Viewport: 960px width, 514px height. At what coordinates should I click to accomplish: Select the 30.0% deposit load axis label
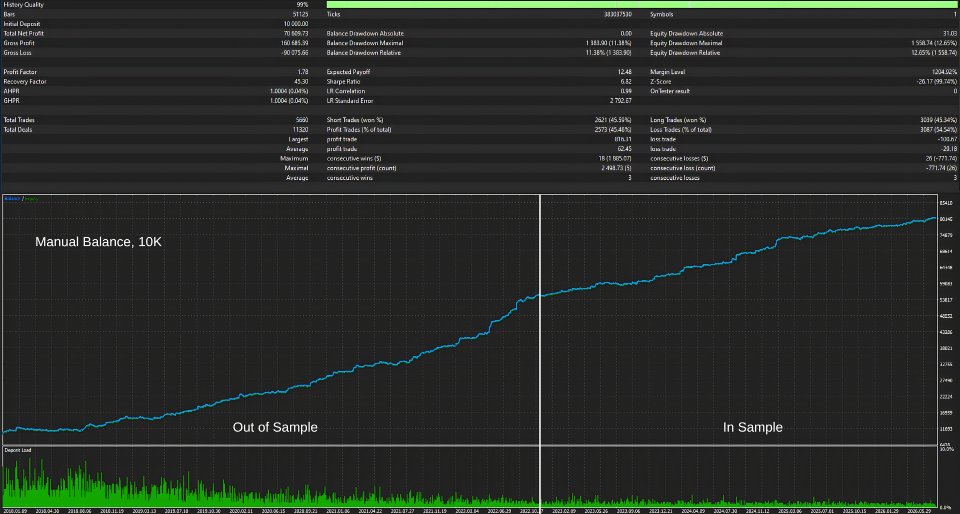tap(946, 449)
